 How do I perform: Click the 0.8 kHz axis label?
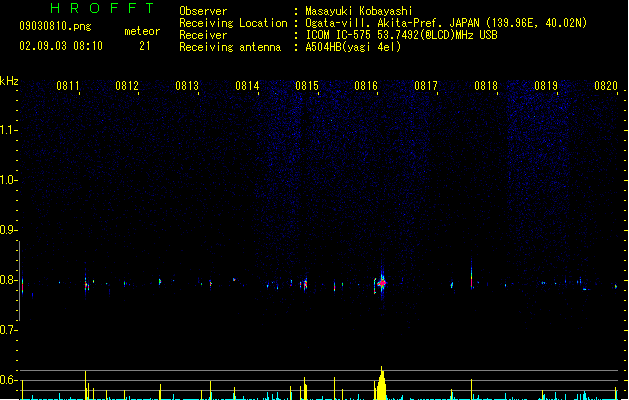click(8, 280)
